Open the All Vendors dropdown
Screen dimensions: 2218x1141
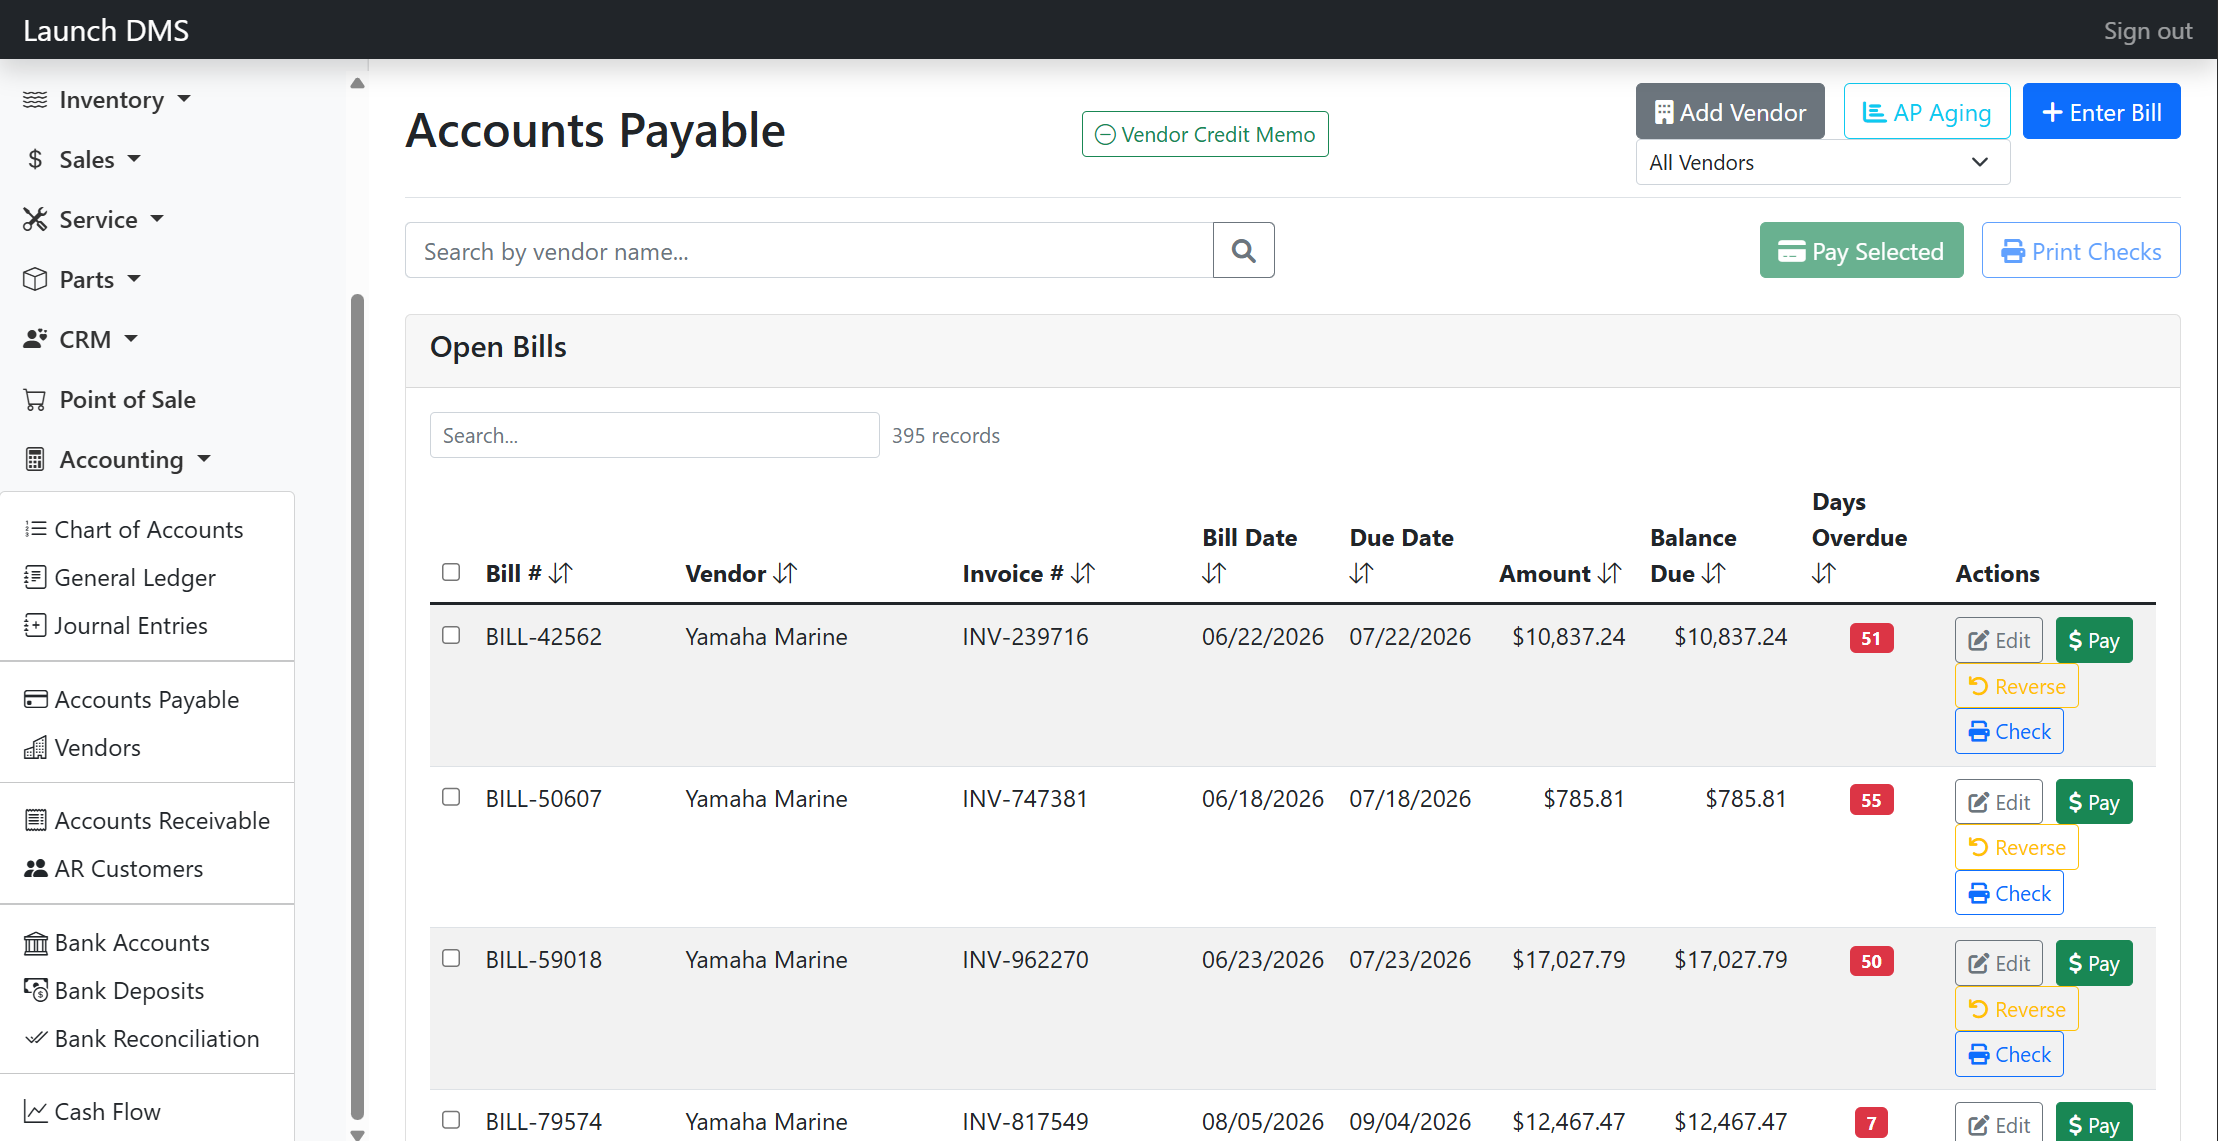tap(1822, 162)
